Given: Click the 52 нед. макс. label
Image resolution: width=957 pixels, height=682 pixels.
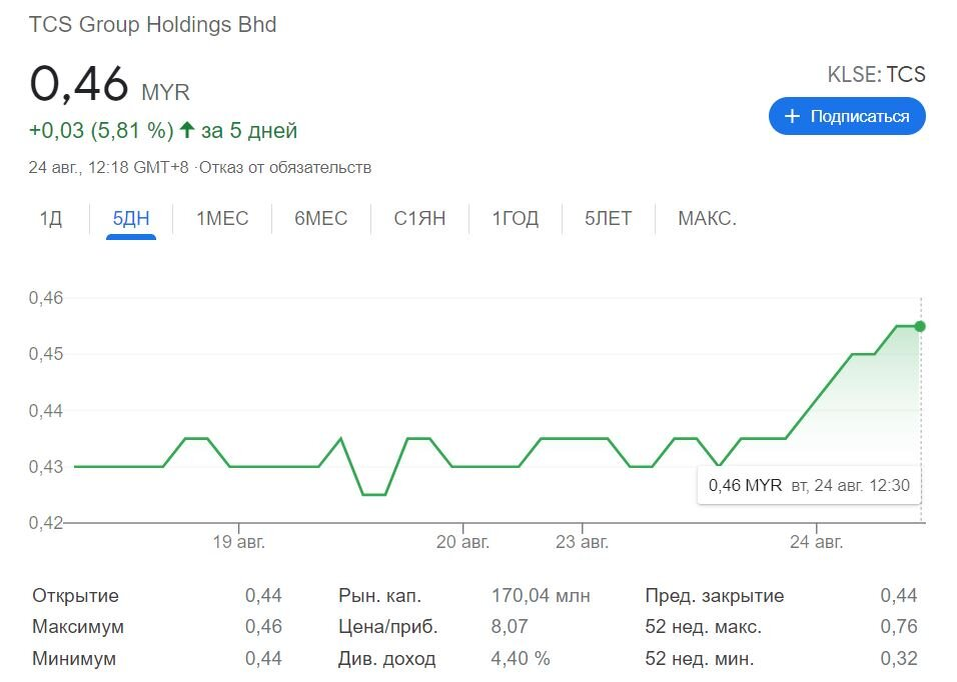Looking at the screenshot, I should click(703, 627).
